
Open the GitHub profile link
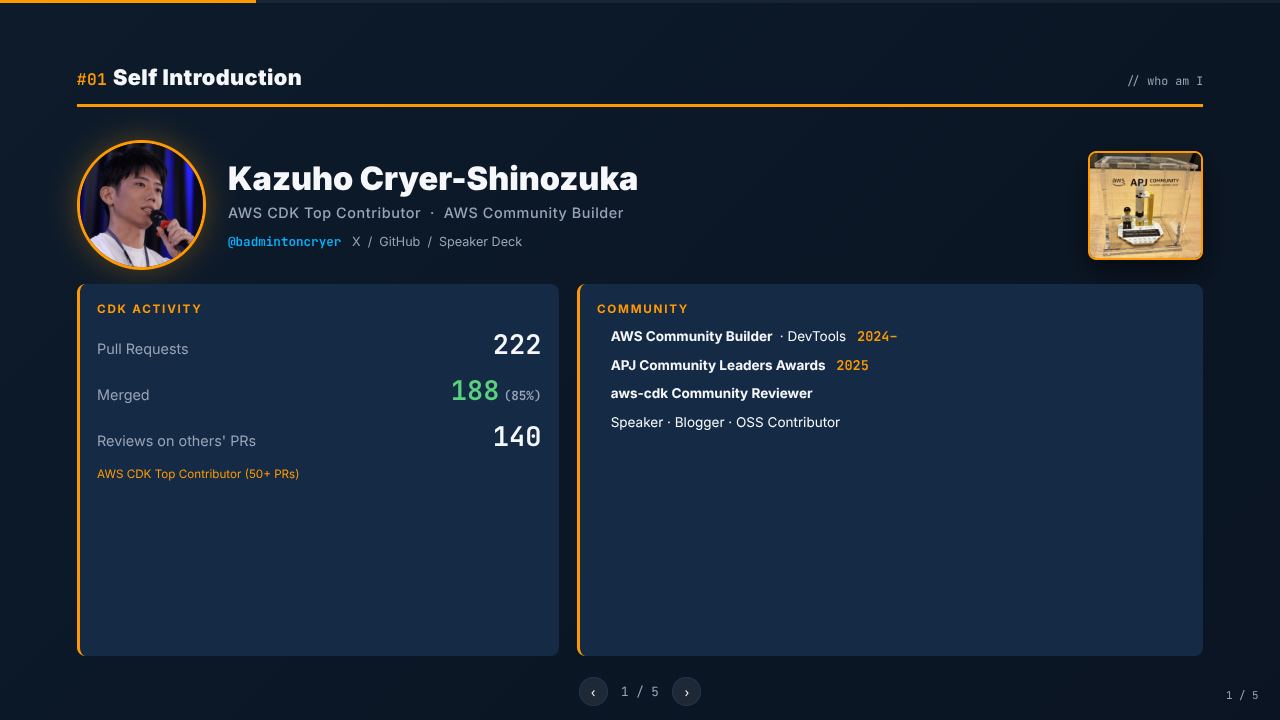point(399,242)
